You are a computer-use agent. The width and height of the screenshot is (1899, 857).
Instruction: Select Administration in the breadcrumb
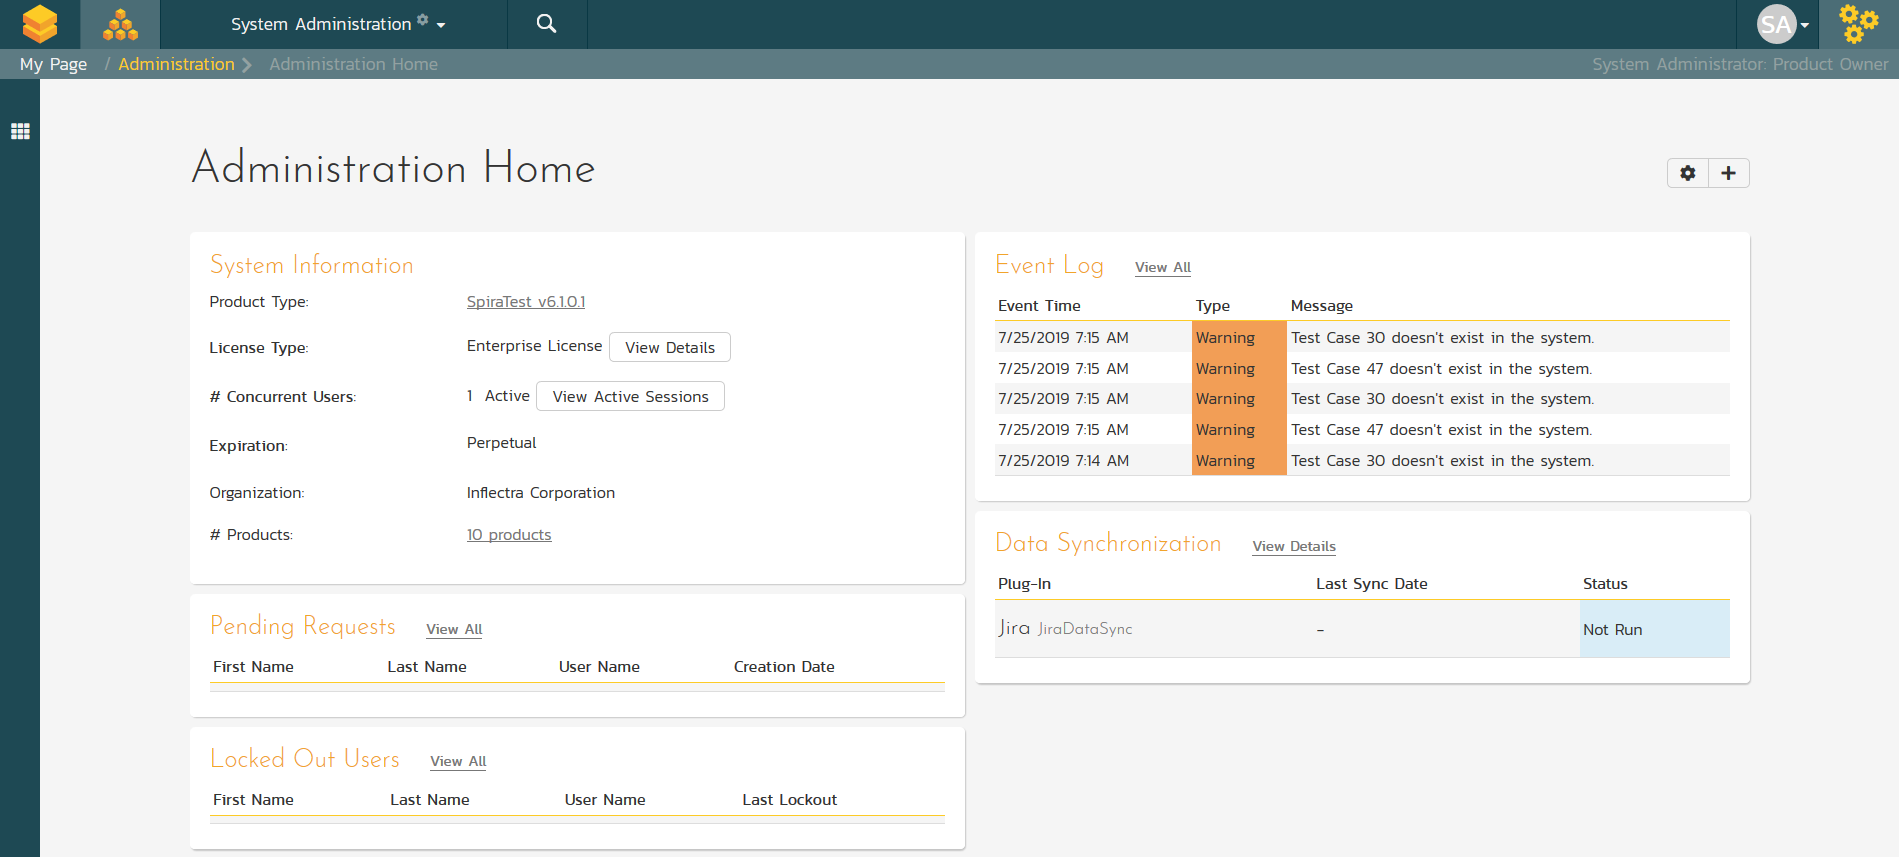coord(176,64)
